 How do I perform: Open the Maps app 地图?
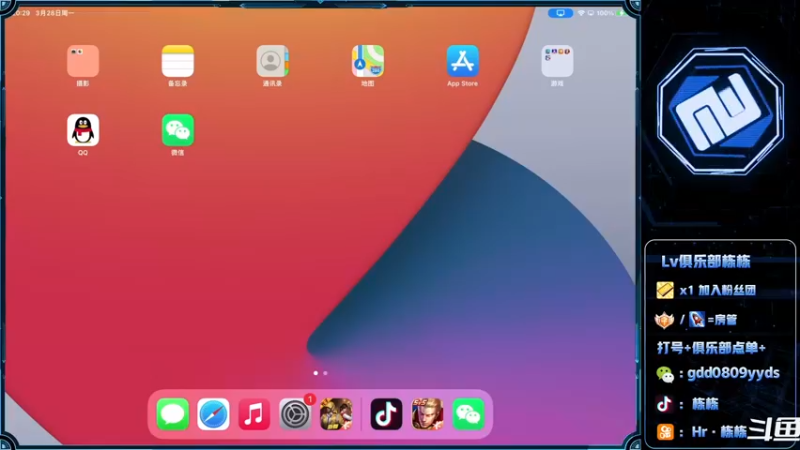[x=367, y=61]
